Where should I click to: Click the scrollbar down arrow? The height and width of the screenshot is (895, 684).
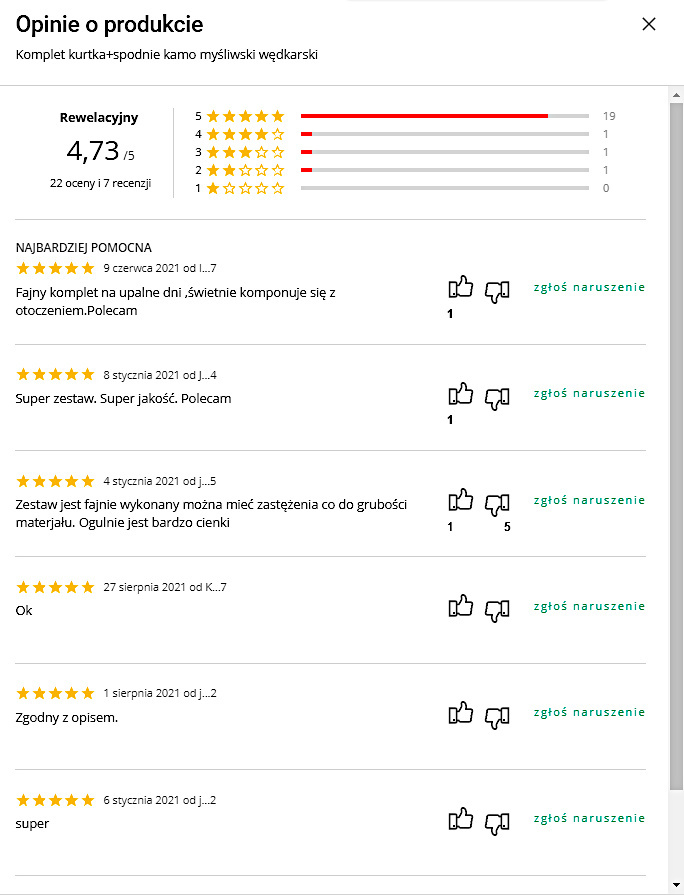point(676,885)
